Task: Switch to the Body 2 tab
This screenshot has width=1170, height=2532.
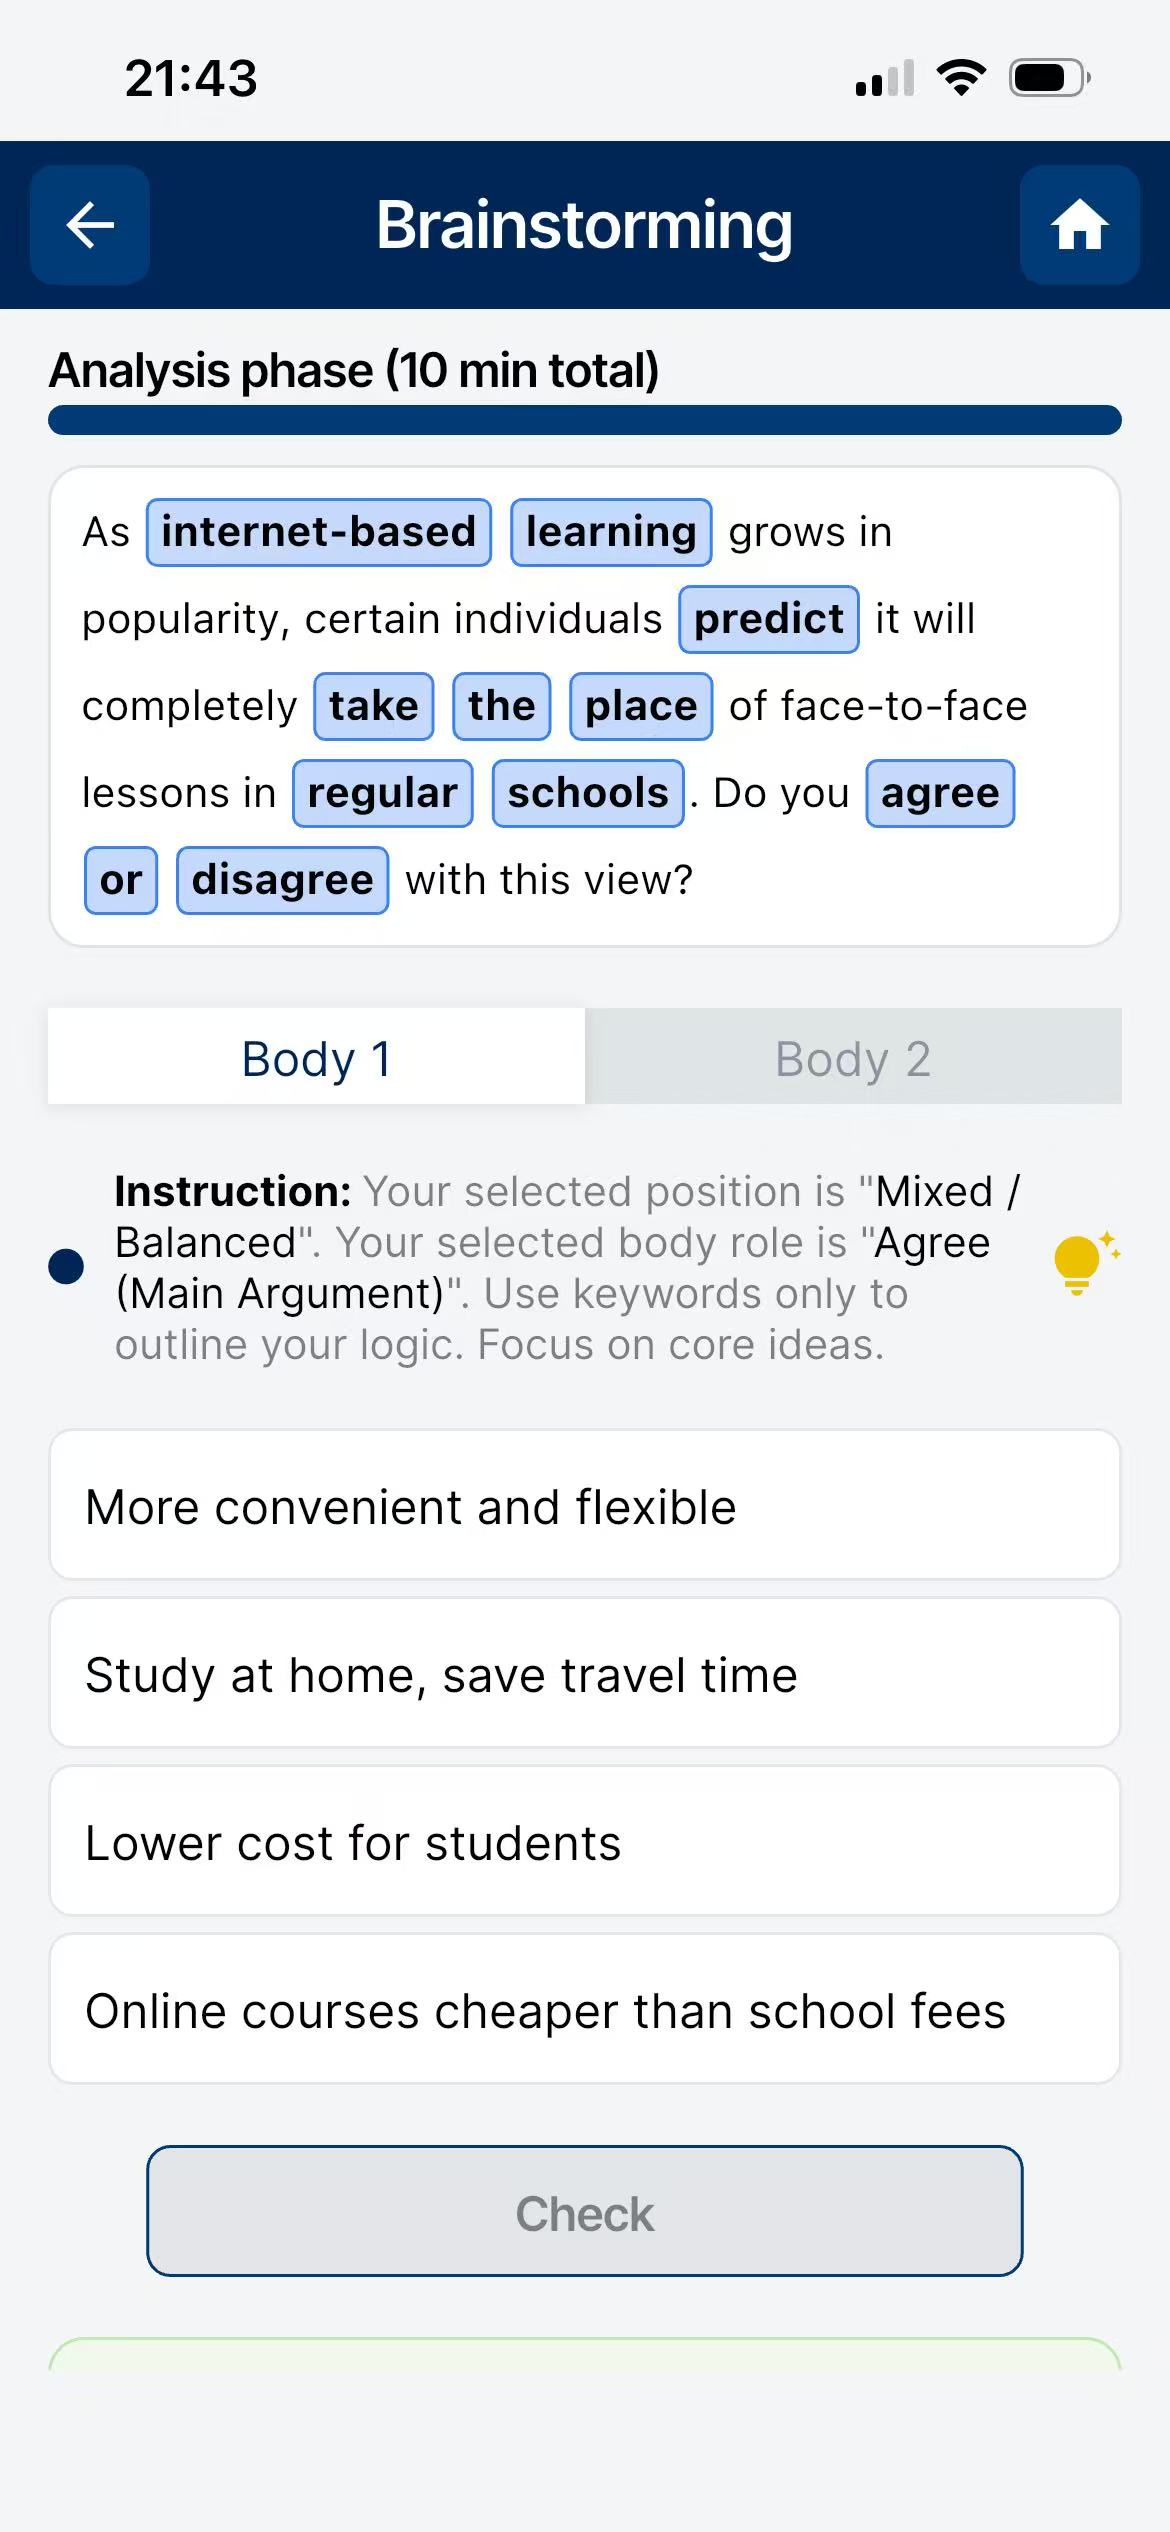Action: (x=853, y=1058)
